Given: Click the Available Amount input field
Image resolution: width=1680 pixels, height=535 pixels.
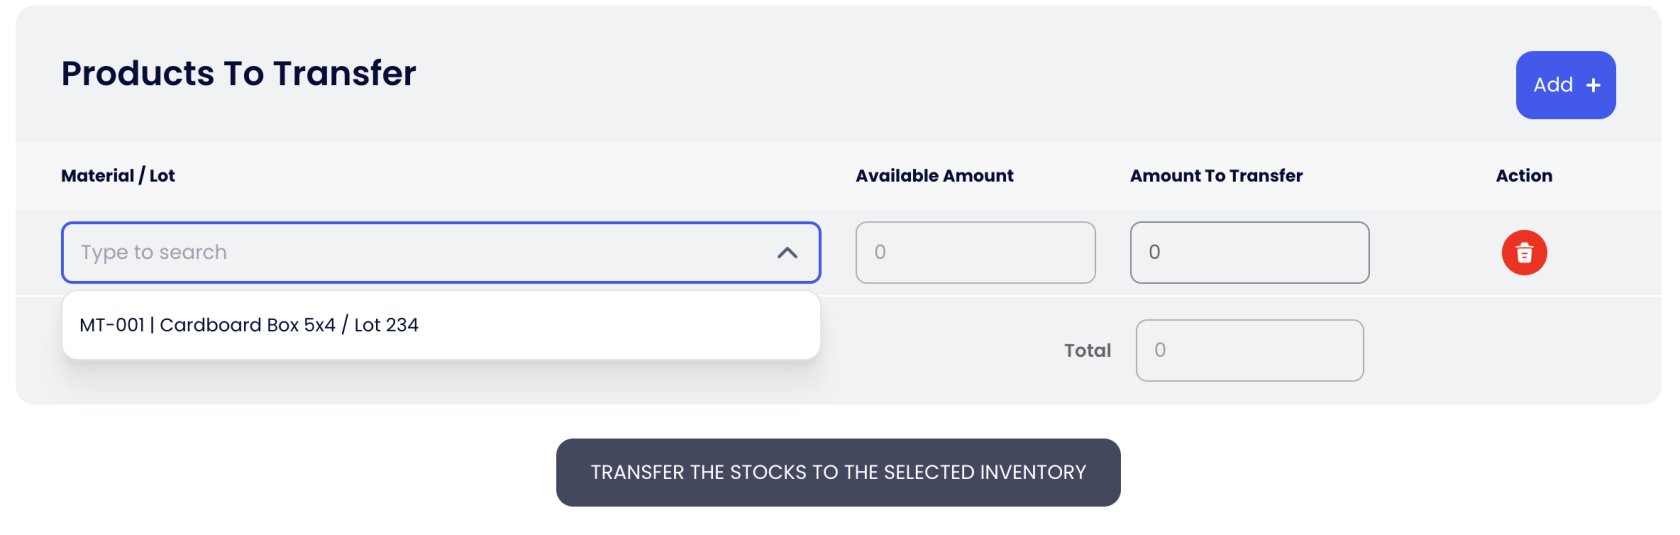Looking at the screenshot, I should point(975,253).
